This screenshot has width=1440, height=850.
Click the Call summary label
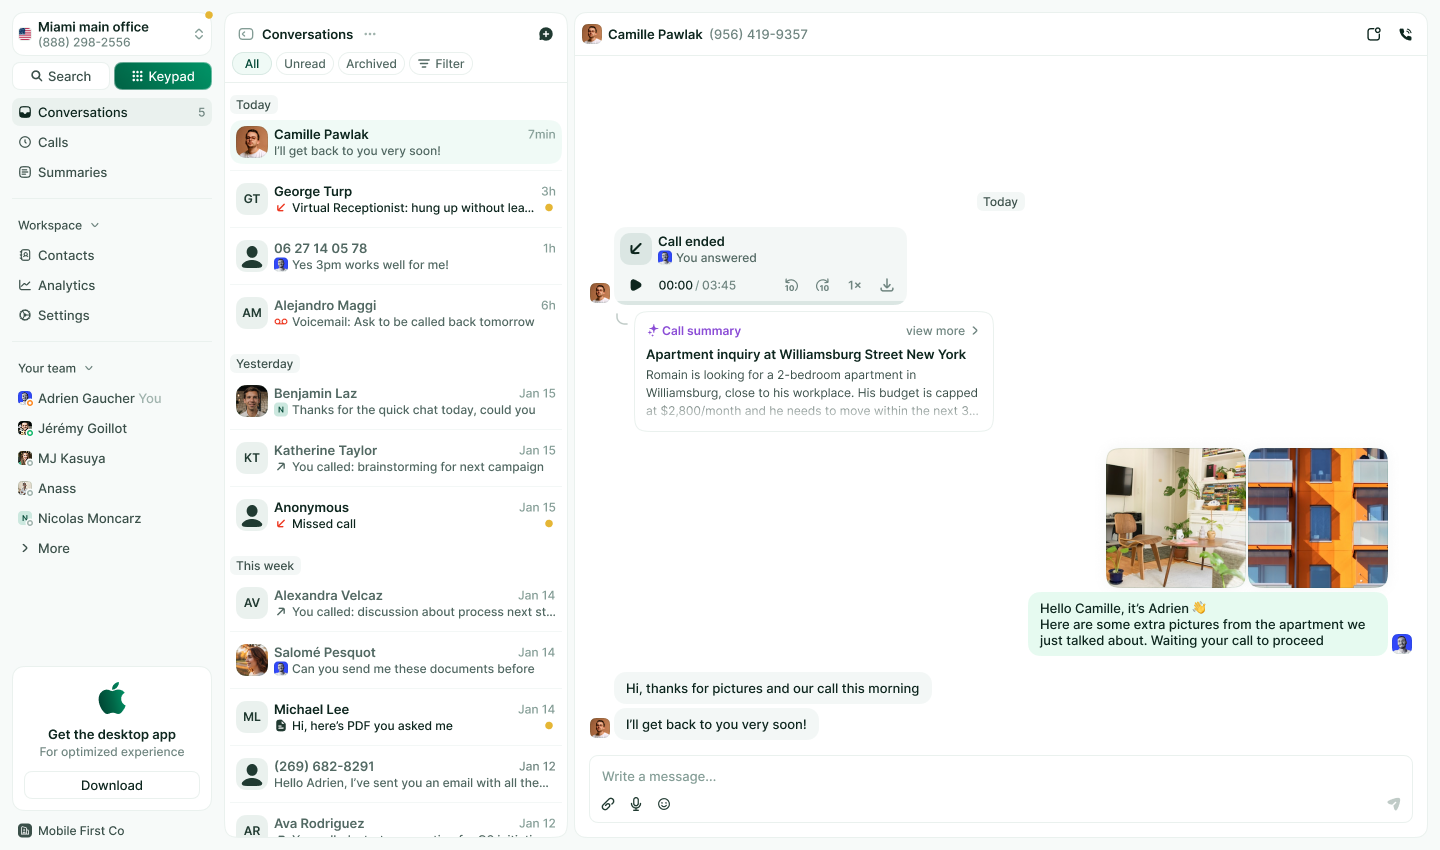click(701, 331)
